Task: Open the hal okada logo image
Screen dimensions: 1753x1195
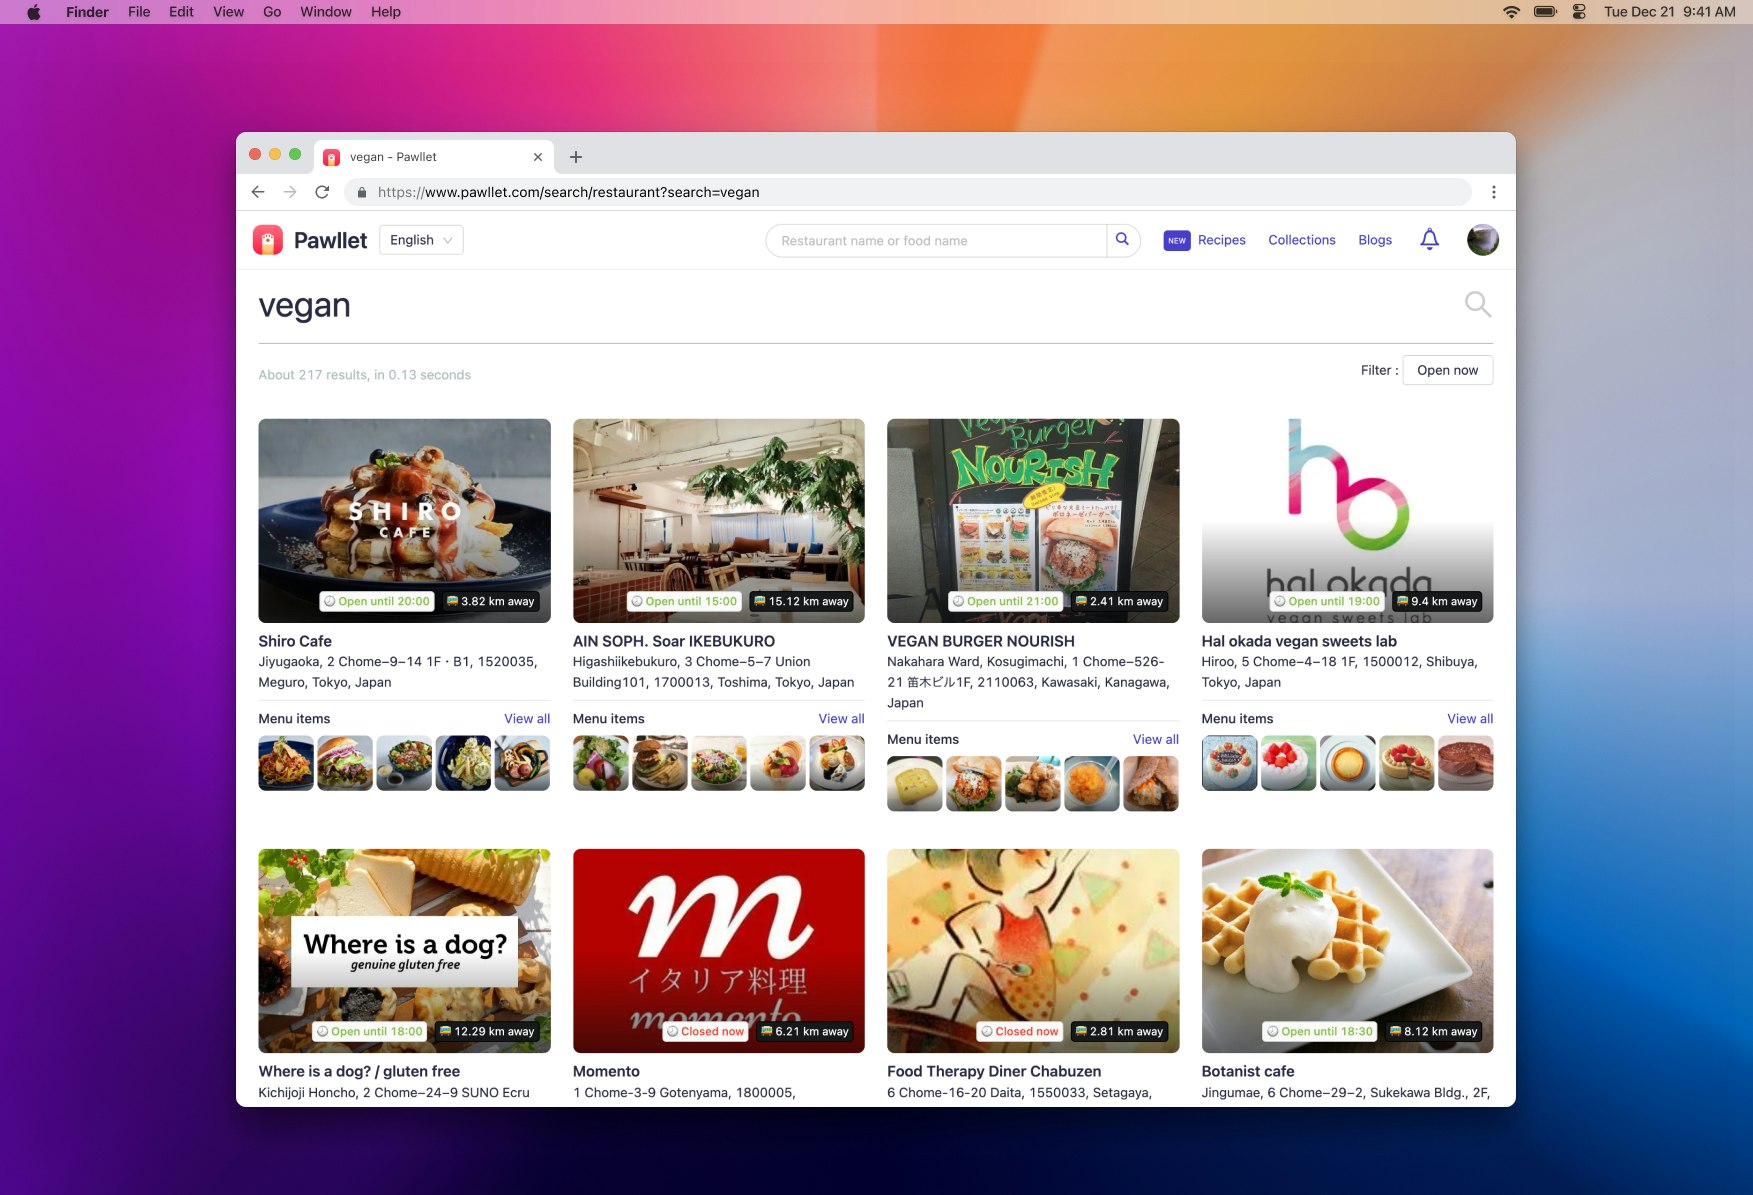Action: 1347,520
